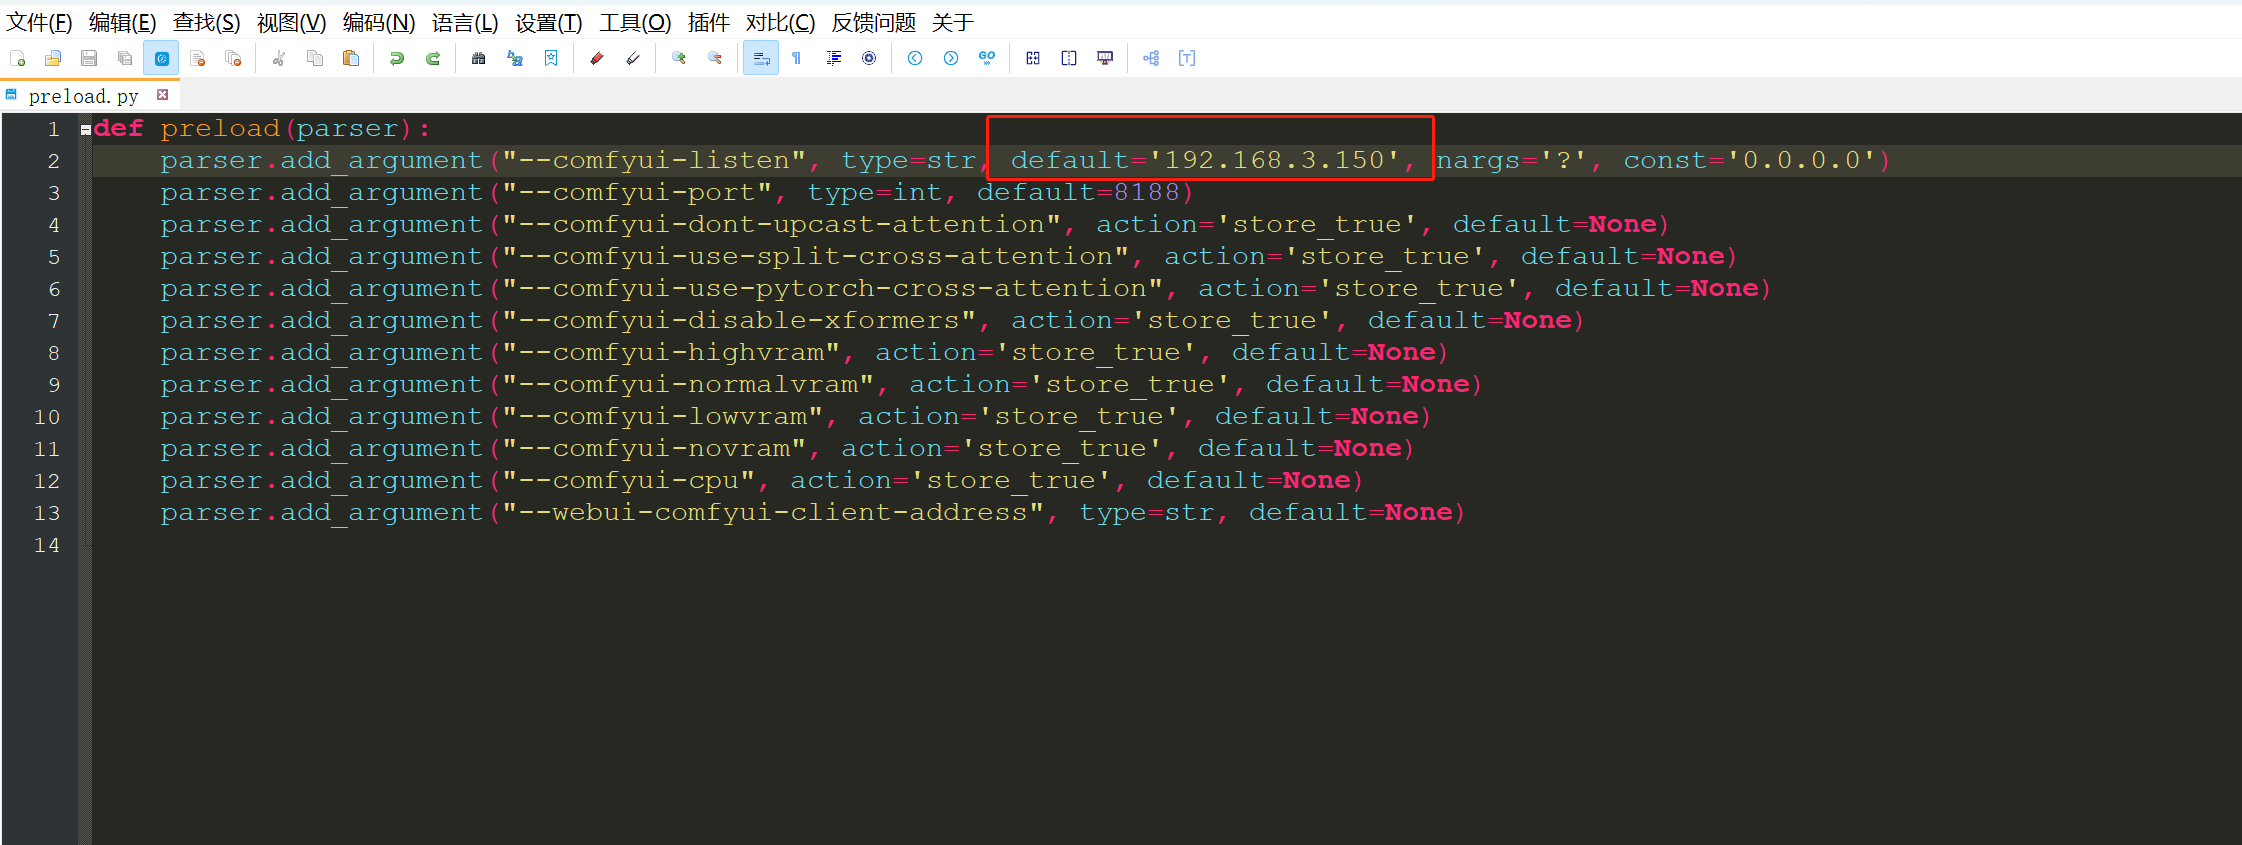Open the 编码(N) menu

378,22
